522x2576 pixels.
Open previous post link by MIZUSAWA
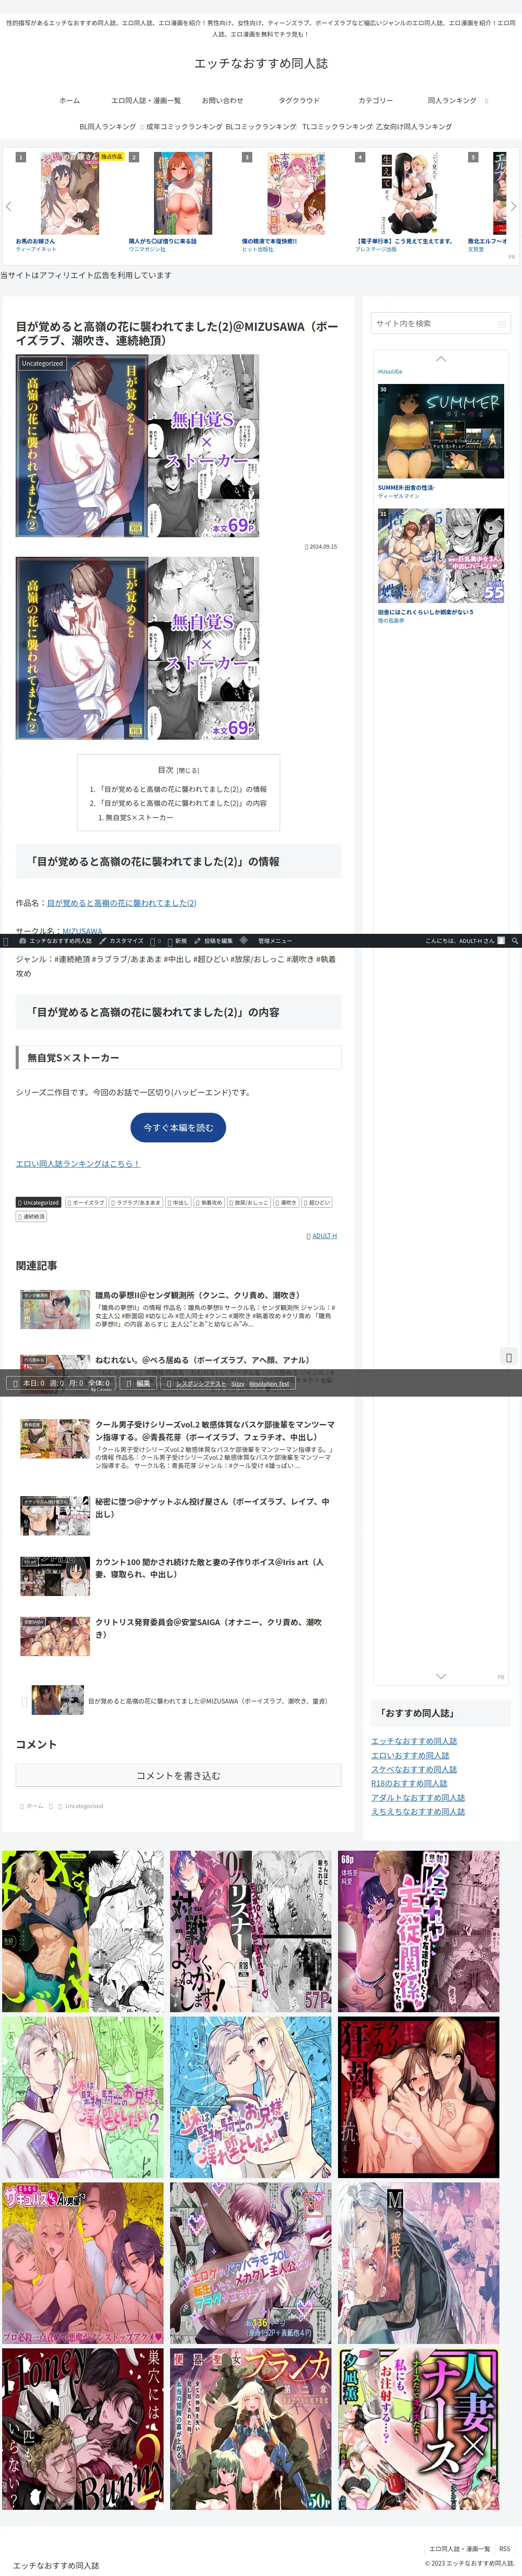(x=178, y=1700)
